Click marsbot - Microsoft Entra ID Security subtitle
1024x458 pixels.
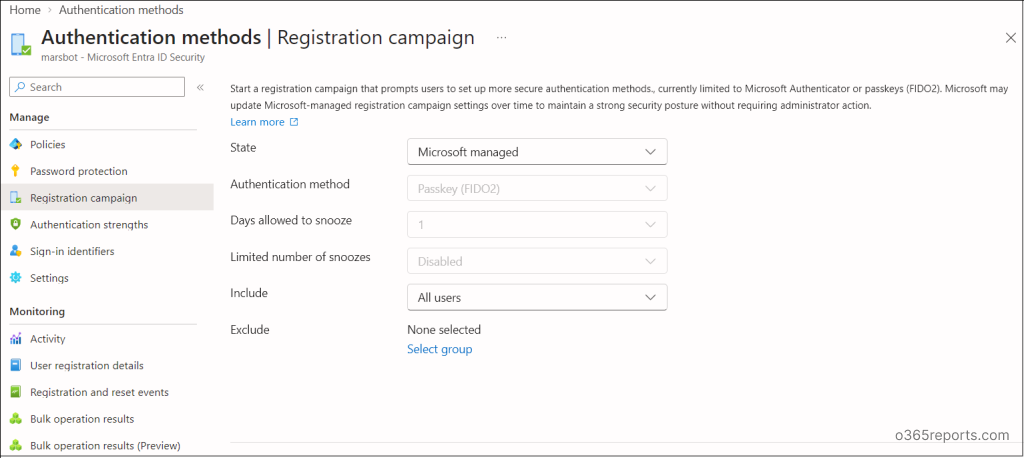click(123, 57)
